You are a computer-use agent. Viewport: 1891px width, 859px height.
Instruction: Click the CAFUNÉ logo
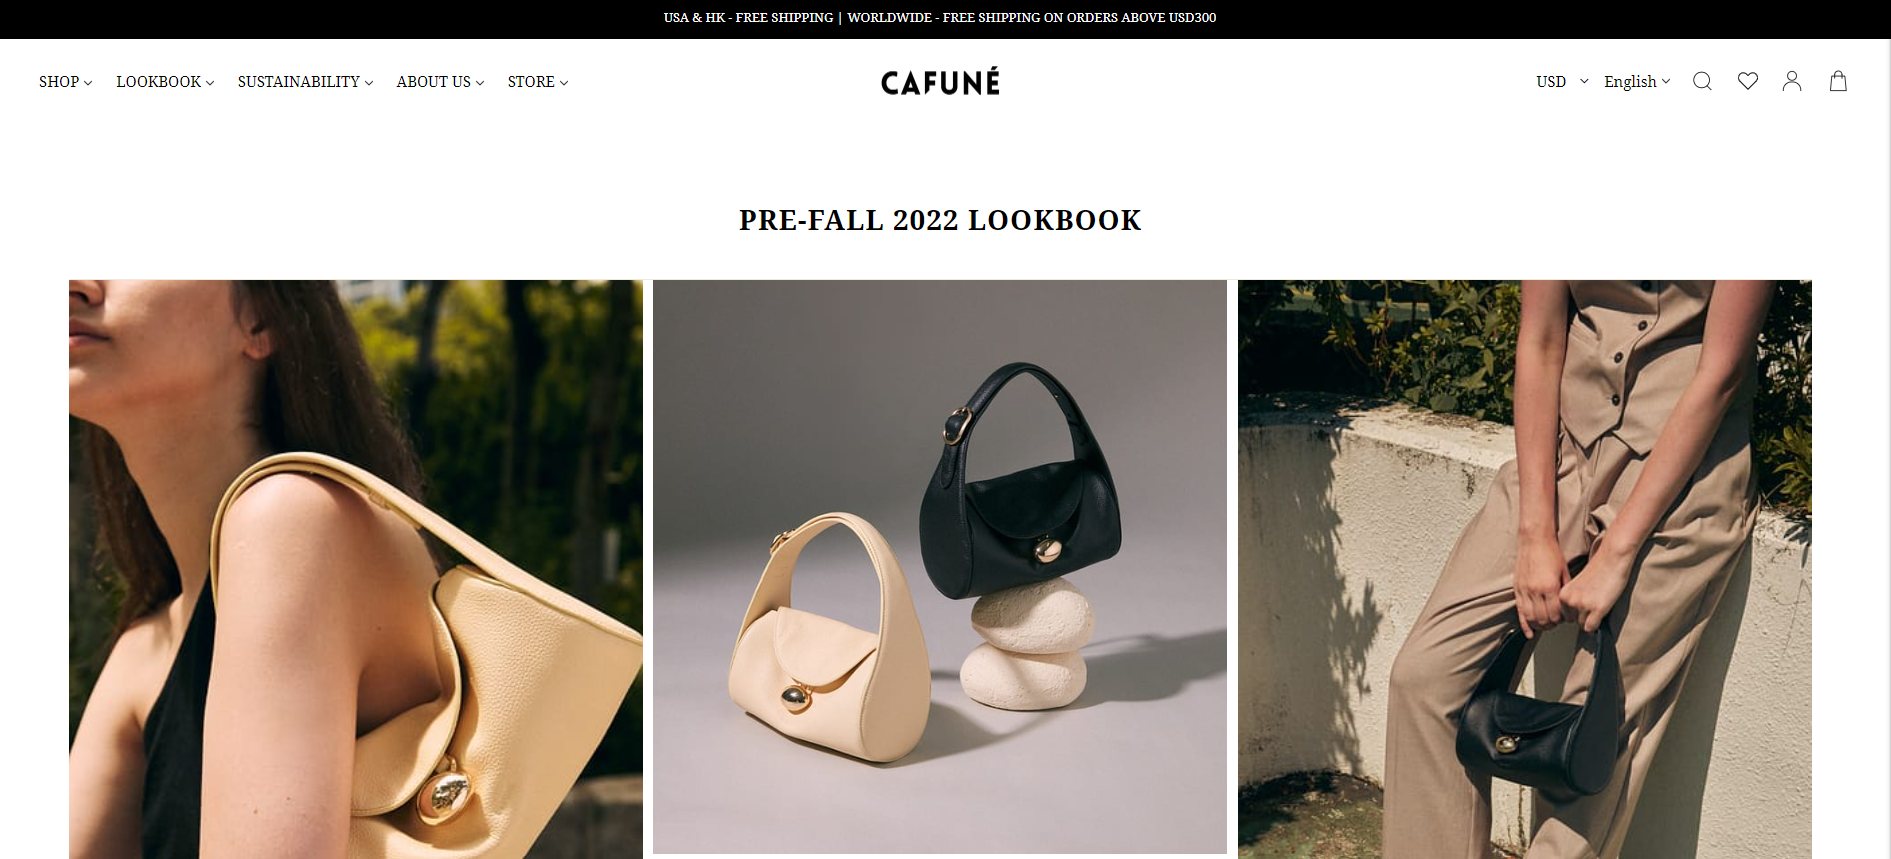[x=940, y=81]
